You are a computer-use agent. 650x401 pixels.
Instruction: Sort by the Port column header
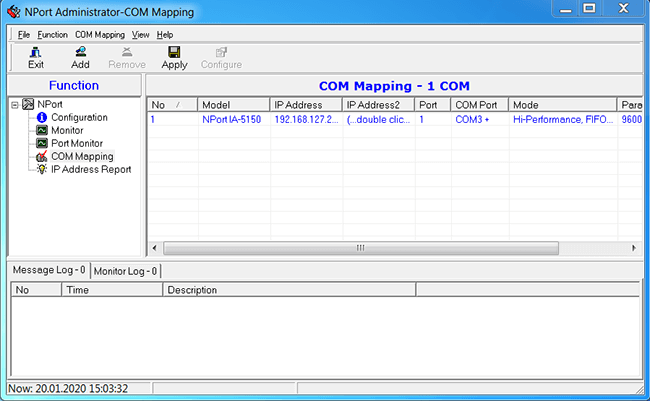(x=433, y=105)
